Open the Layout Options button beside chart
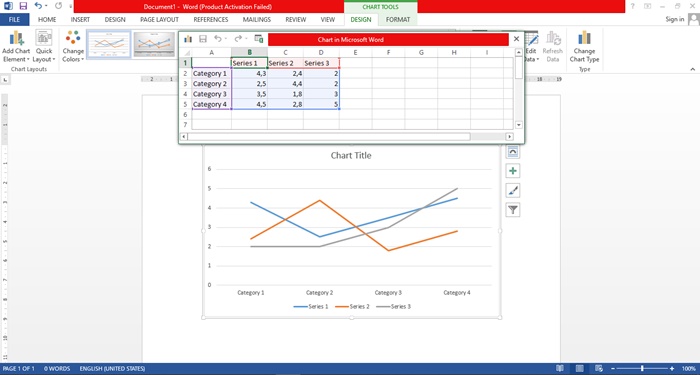 click(x=513, y=152)
